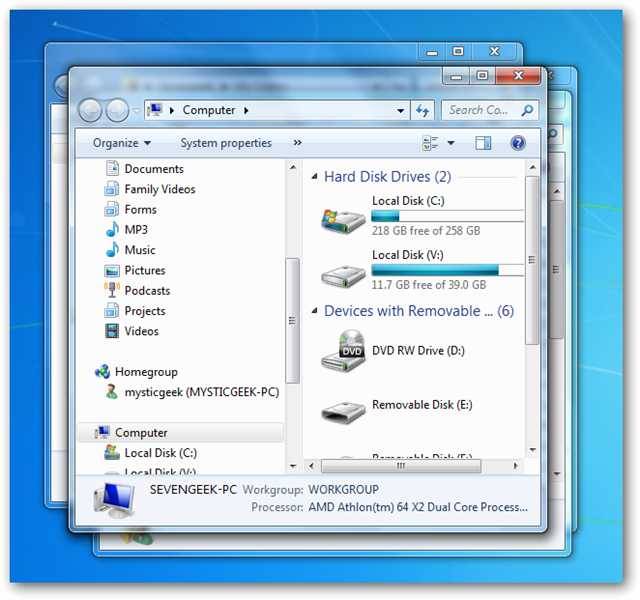The height and width of the screenshot is (600, 640).
Task: Click Computer in the address breadcrumb
Action: point(209,110)
